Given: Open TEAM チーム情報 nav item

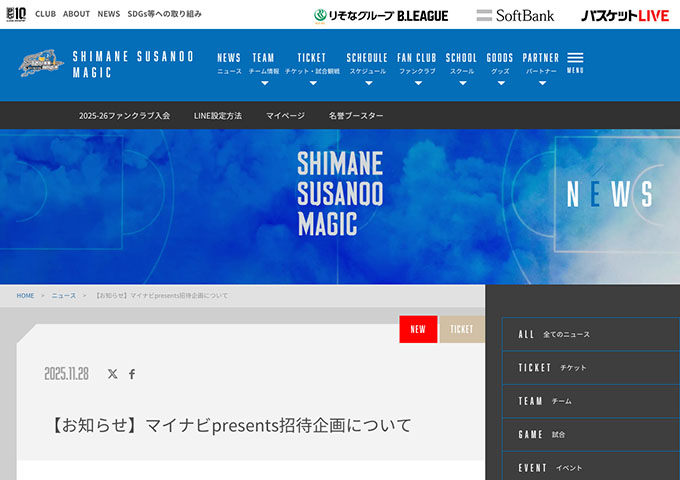Looking at the screenshot, I should tap(264, 63).
